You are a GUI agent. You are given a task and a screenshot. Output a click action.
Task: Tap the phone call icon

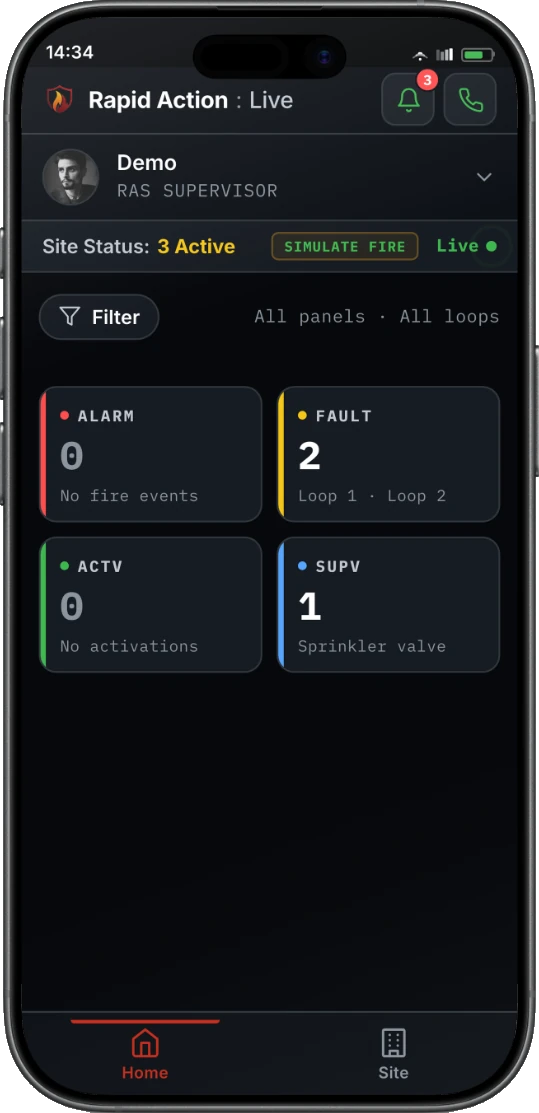click(x=470, y=100)
